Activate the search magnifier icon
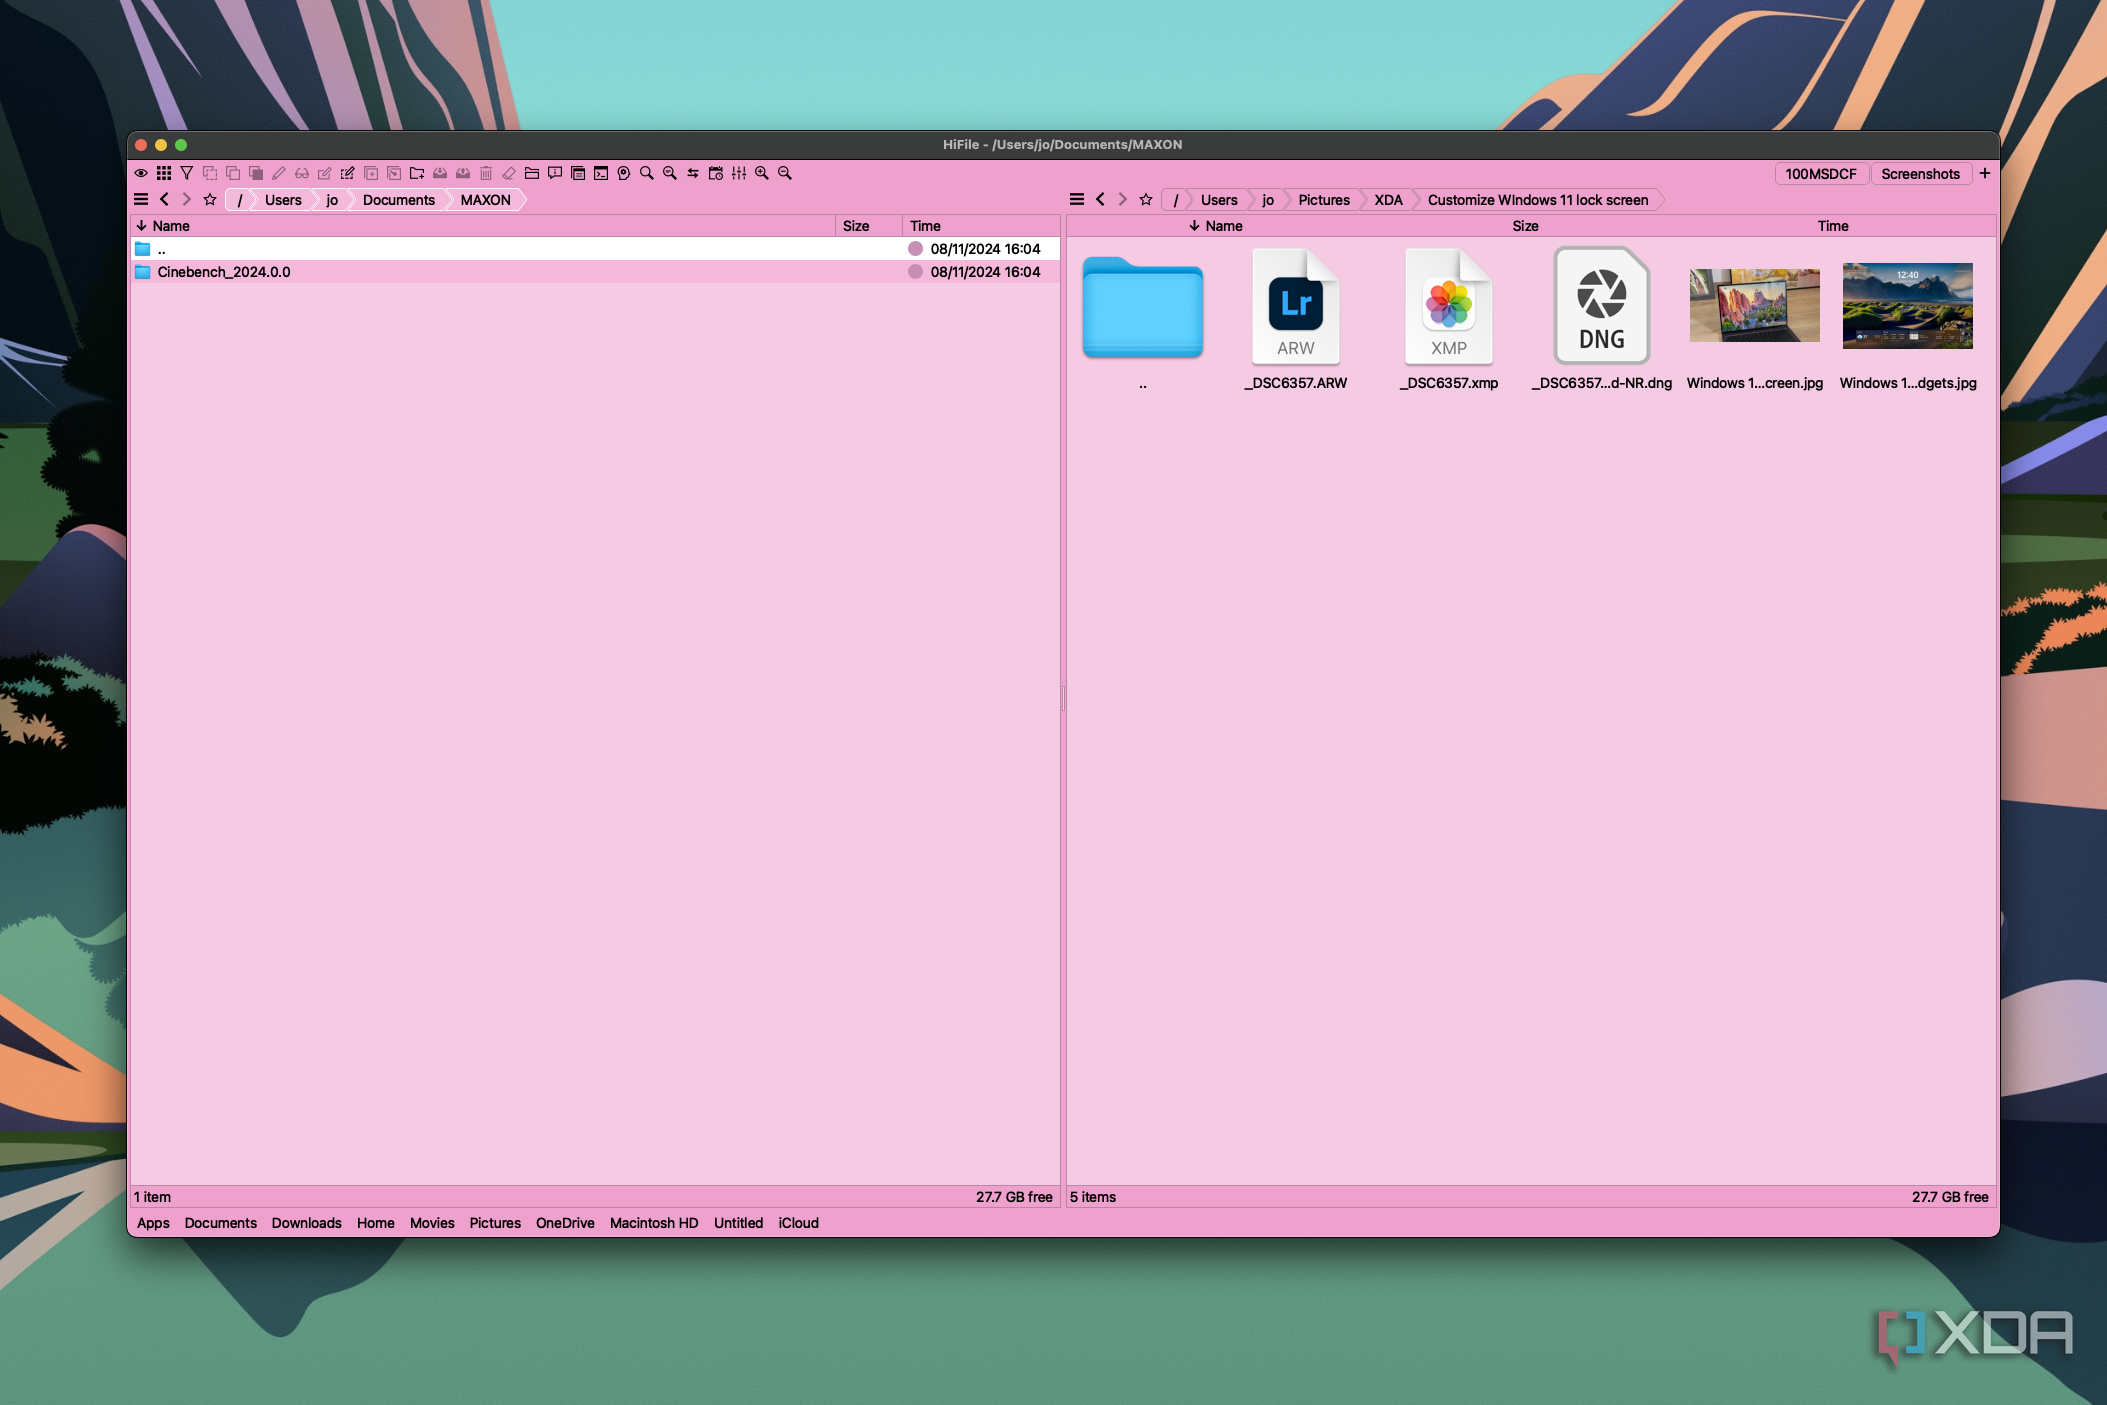 [646, 172]
